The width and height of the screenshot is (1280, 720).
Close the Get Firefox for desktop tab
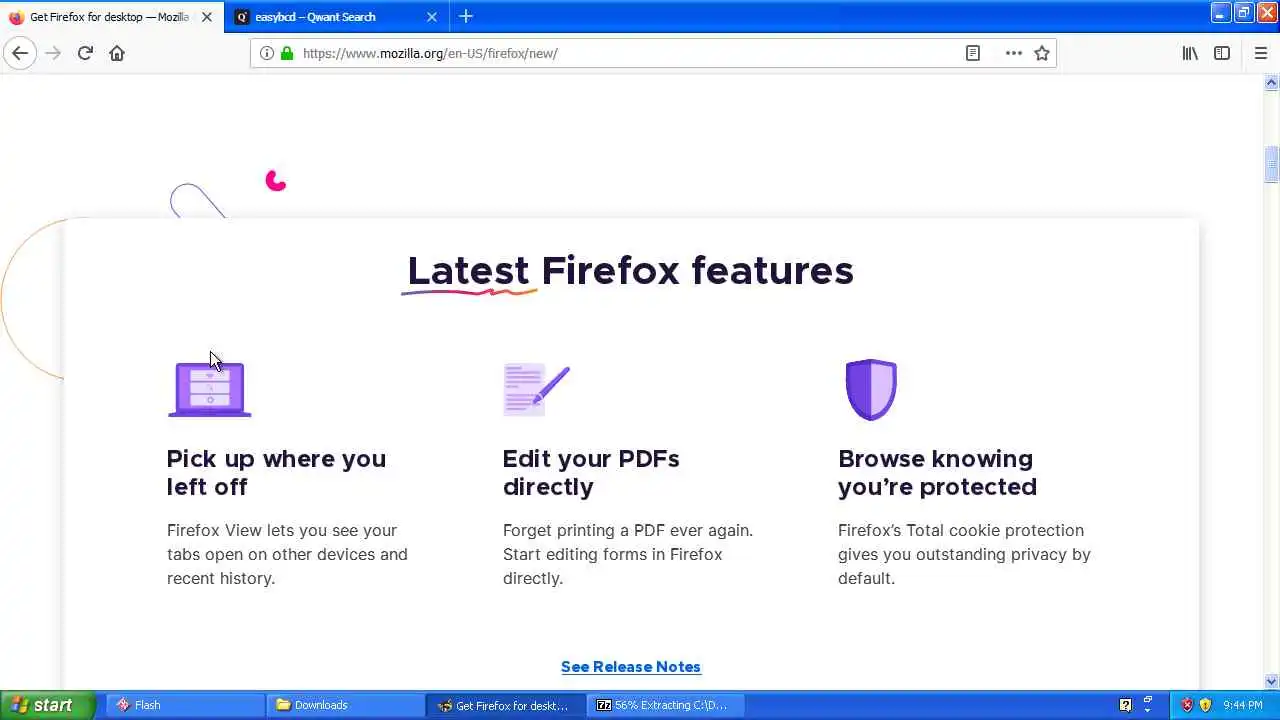[207, 17]
